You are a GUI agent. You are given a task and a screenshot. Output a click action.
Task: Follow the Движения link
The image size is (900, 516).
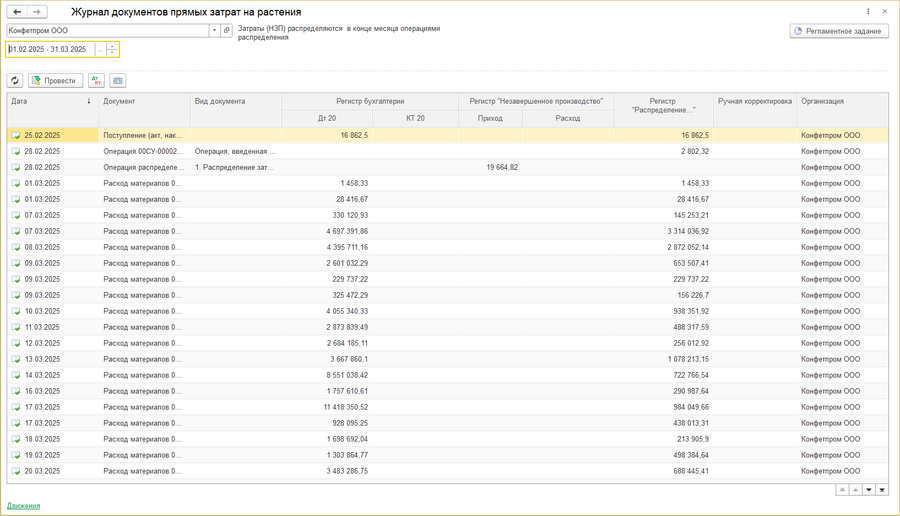tap(24, 506)
